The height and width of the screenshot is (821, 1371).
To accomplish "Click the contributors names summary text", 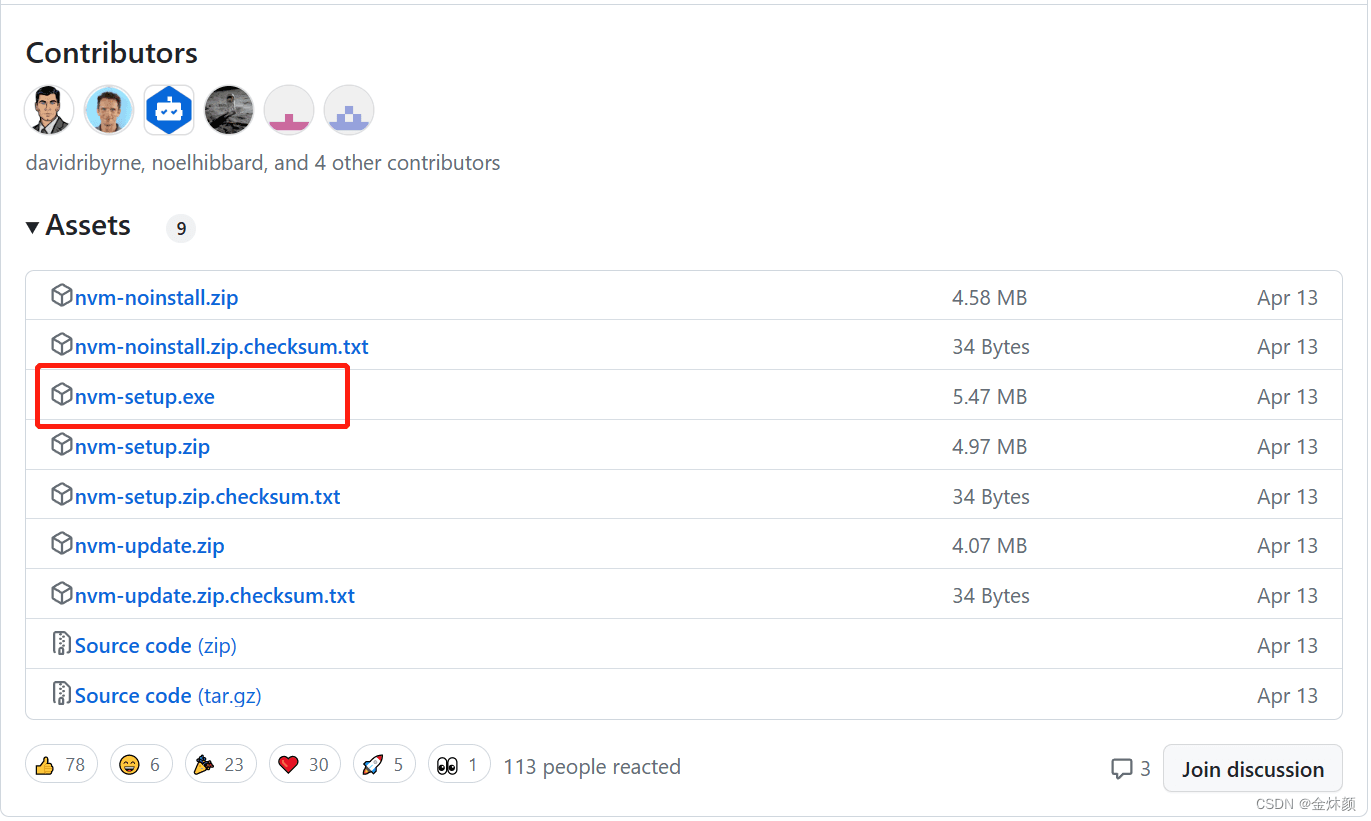I will point(263,163).
